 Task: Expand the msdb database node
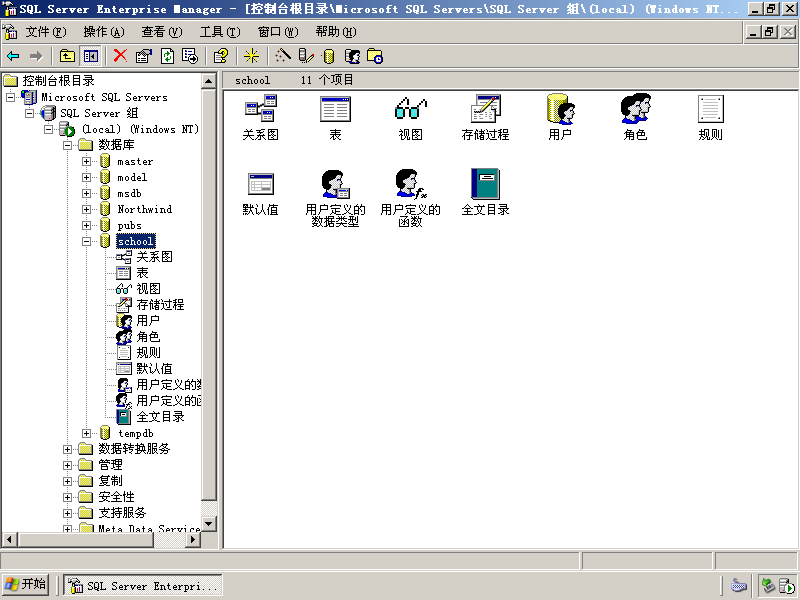point(87,193)
